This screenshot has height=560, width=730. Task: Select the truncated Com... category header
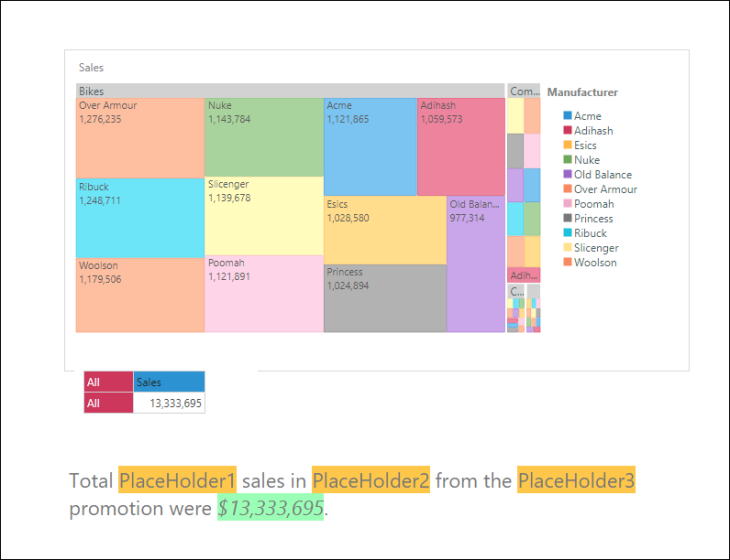pyautogui.click(x=523, y=91)
